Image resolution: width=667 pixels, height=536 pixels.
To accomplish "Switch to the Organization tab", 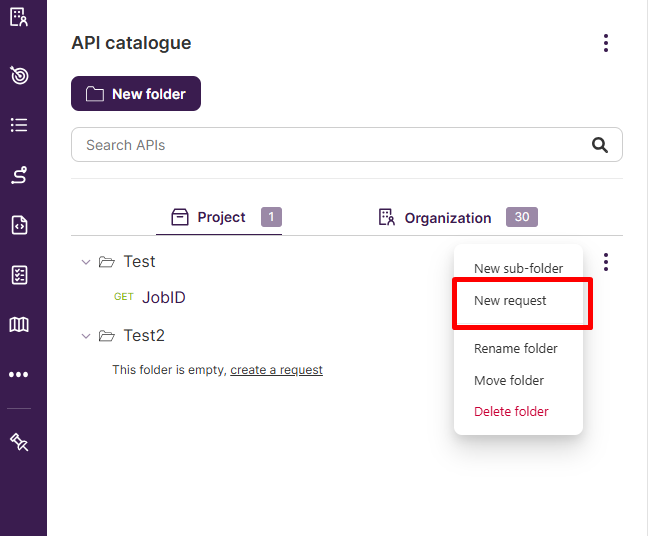I will pos(447,218).
